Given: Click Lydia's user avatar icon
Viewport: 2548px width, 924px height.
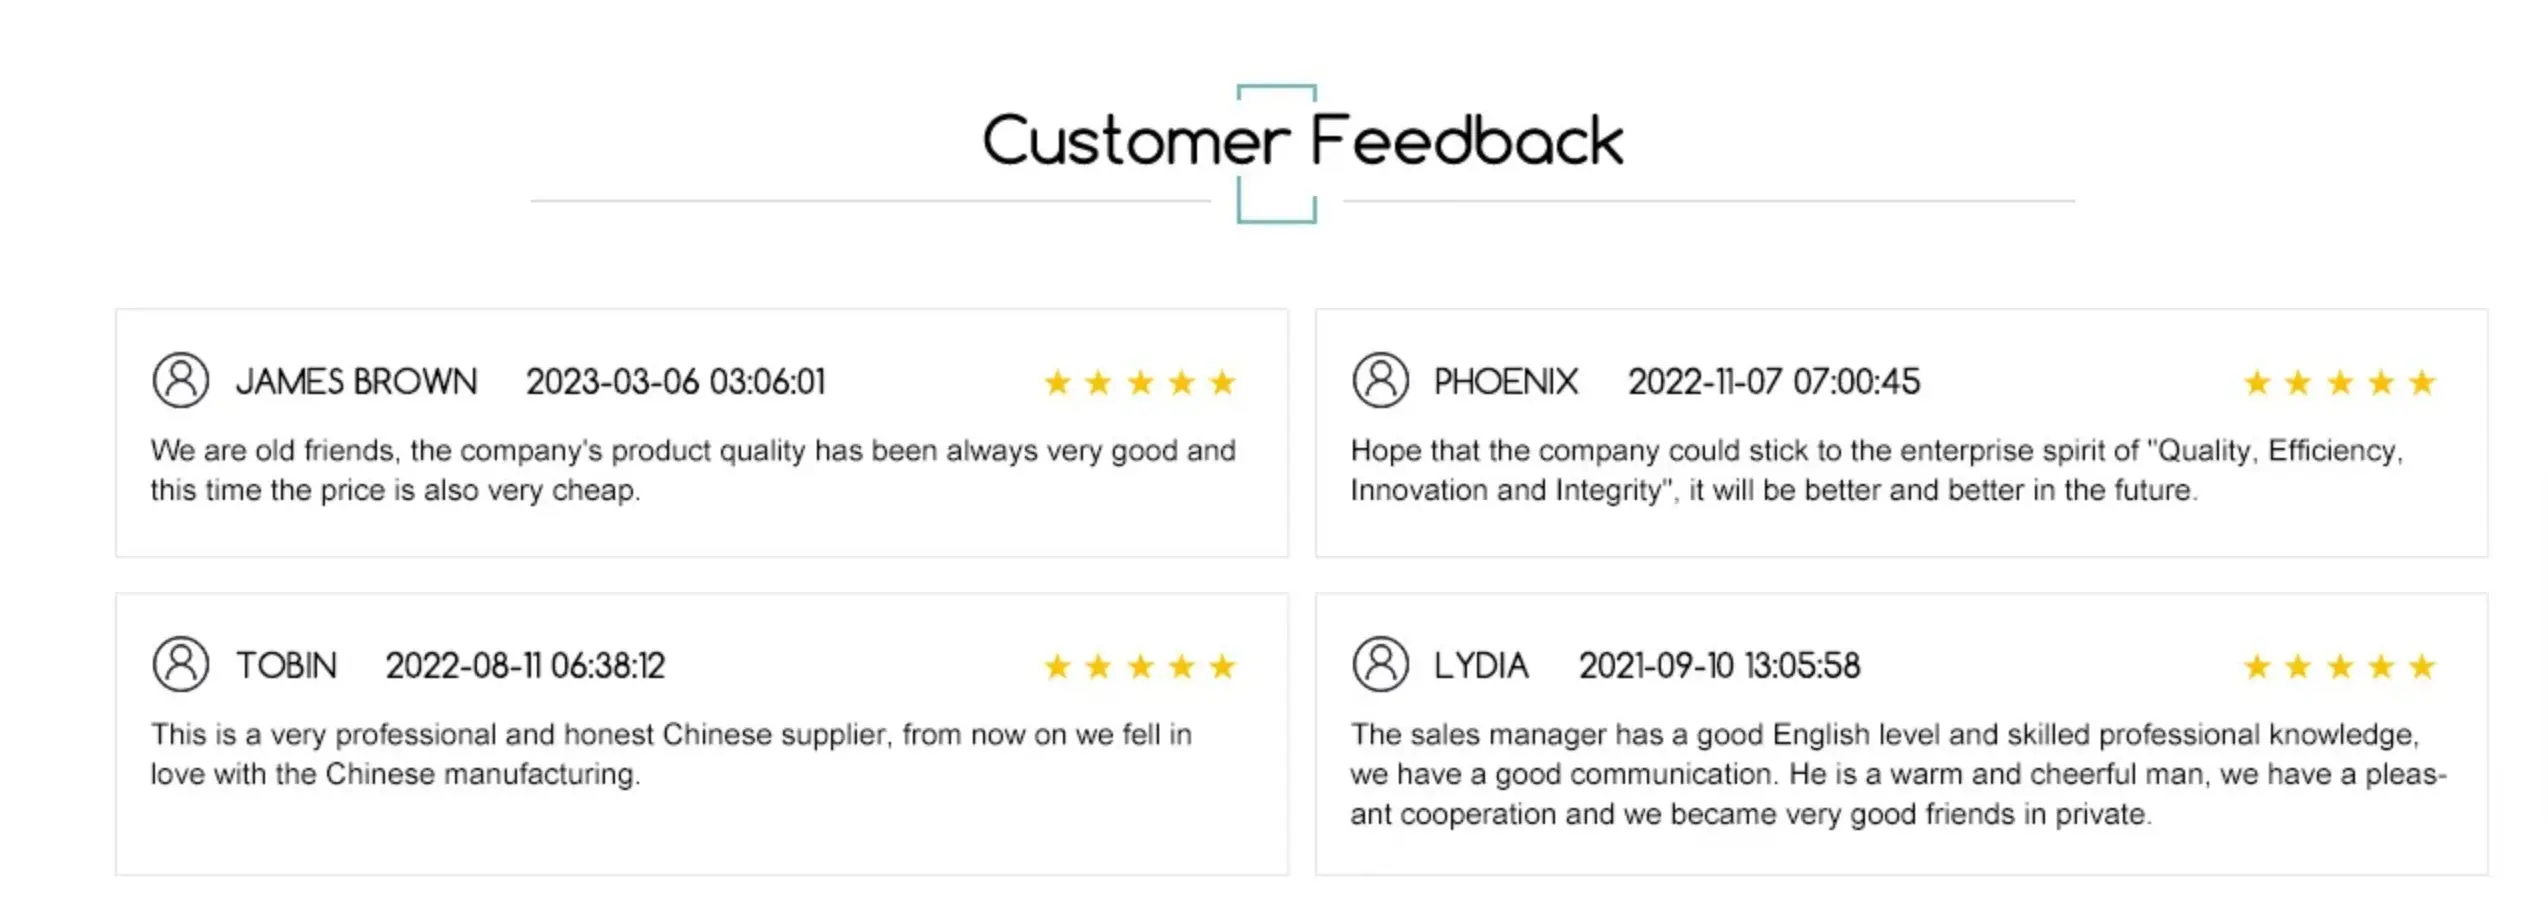Looking at the screenshot, I should (1381, 664).
